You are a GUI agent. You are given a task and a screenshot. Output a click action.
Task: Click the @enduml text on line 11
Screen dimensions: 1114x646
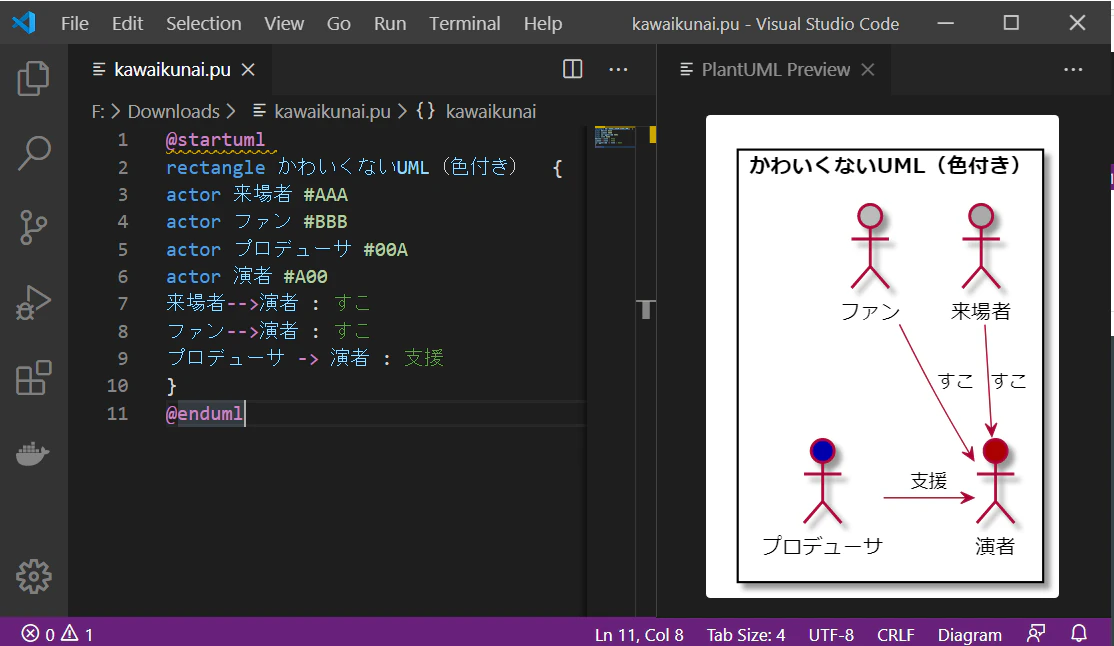(205, 414)
